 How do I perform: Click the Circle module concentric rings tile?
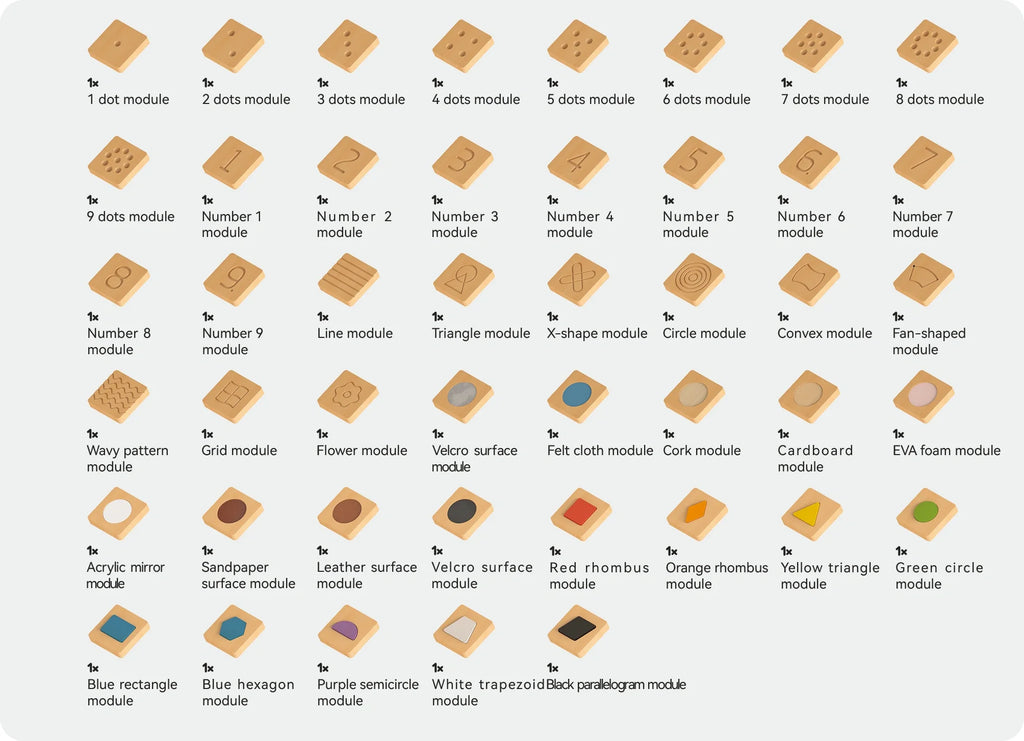click(694, 279)
